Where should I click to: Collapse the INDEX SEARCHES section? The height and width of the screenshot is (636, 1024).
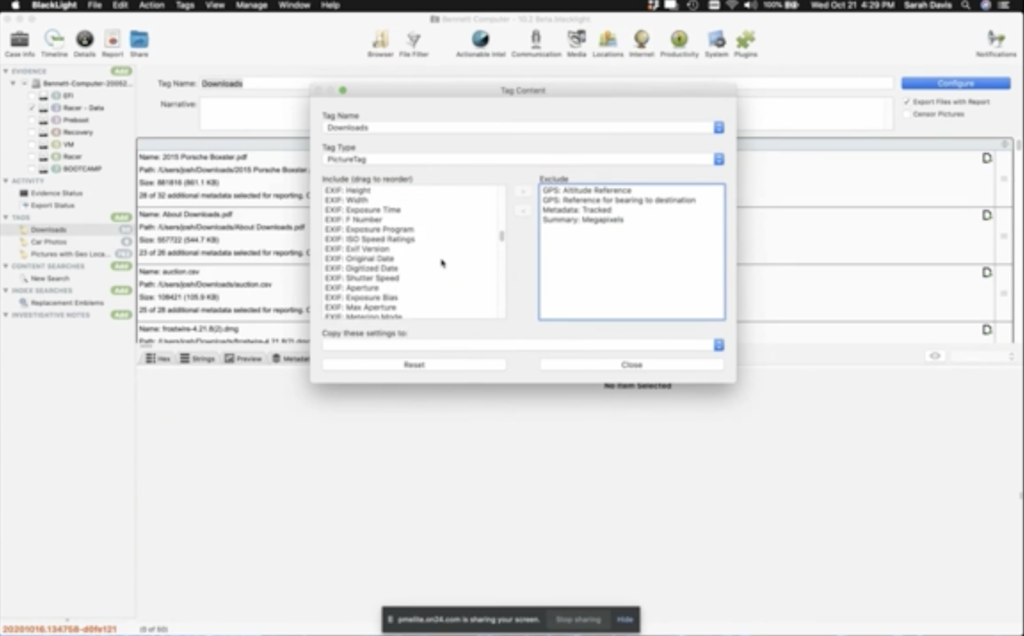pyautogui.click(x=6, y=291)
